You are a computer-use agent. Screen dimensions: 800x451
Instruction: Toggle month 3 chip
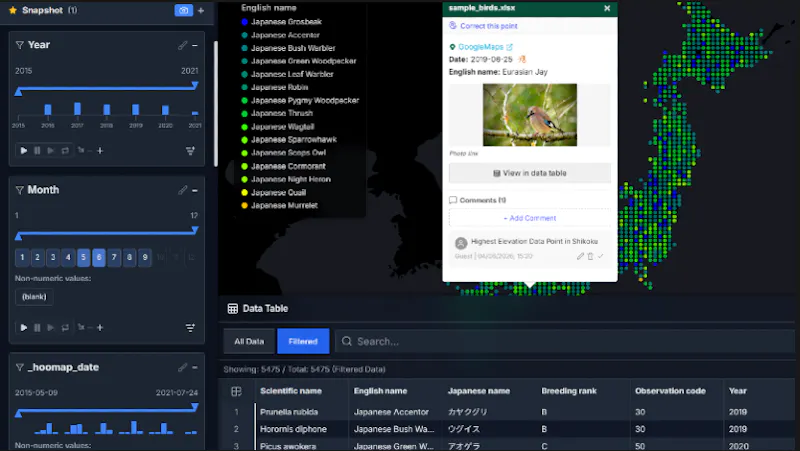click(x=53, y=257)
